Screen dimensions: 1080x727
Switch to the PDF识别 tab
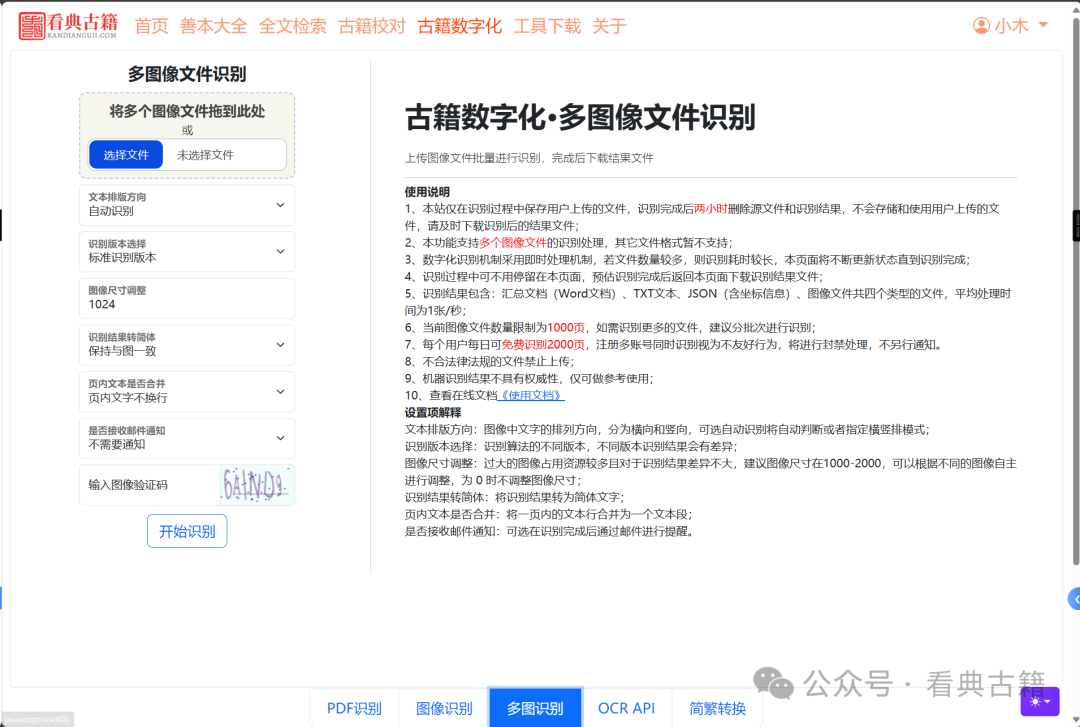pyautogui.click(x=353, y=707)
